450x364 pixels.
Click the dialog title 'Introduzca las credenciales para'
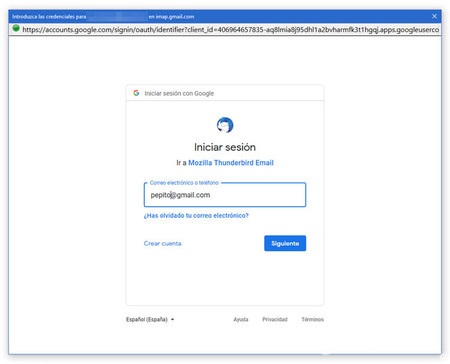point(49,16)
